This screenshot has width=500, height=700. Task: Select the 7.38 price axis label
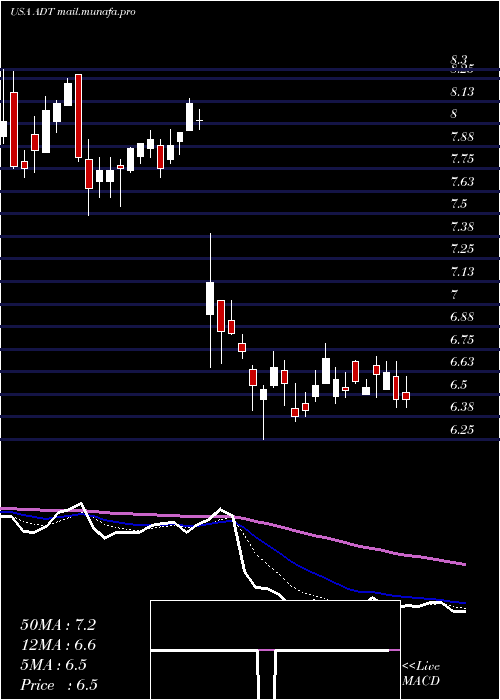tap(462, 227)
